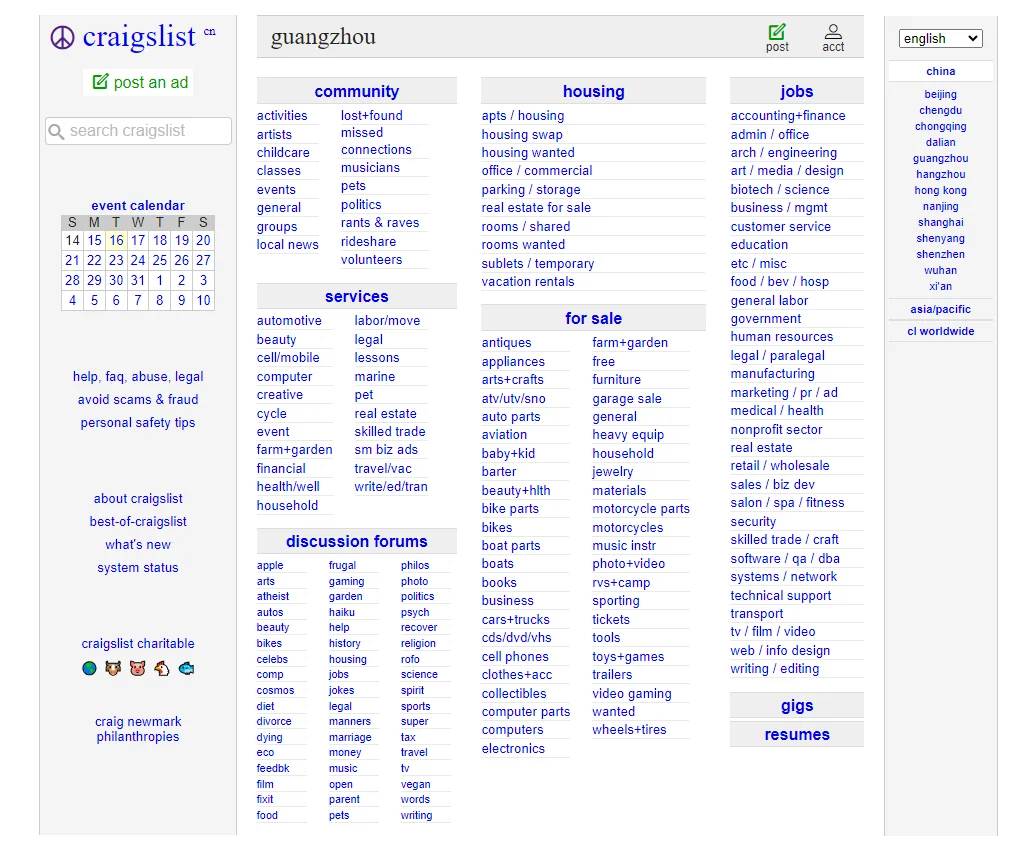Open apts / housing listings
The image size is (1033, 844).
tap(522, 116)
